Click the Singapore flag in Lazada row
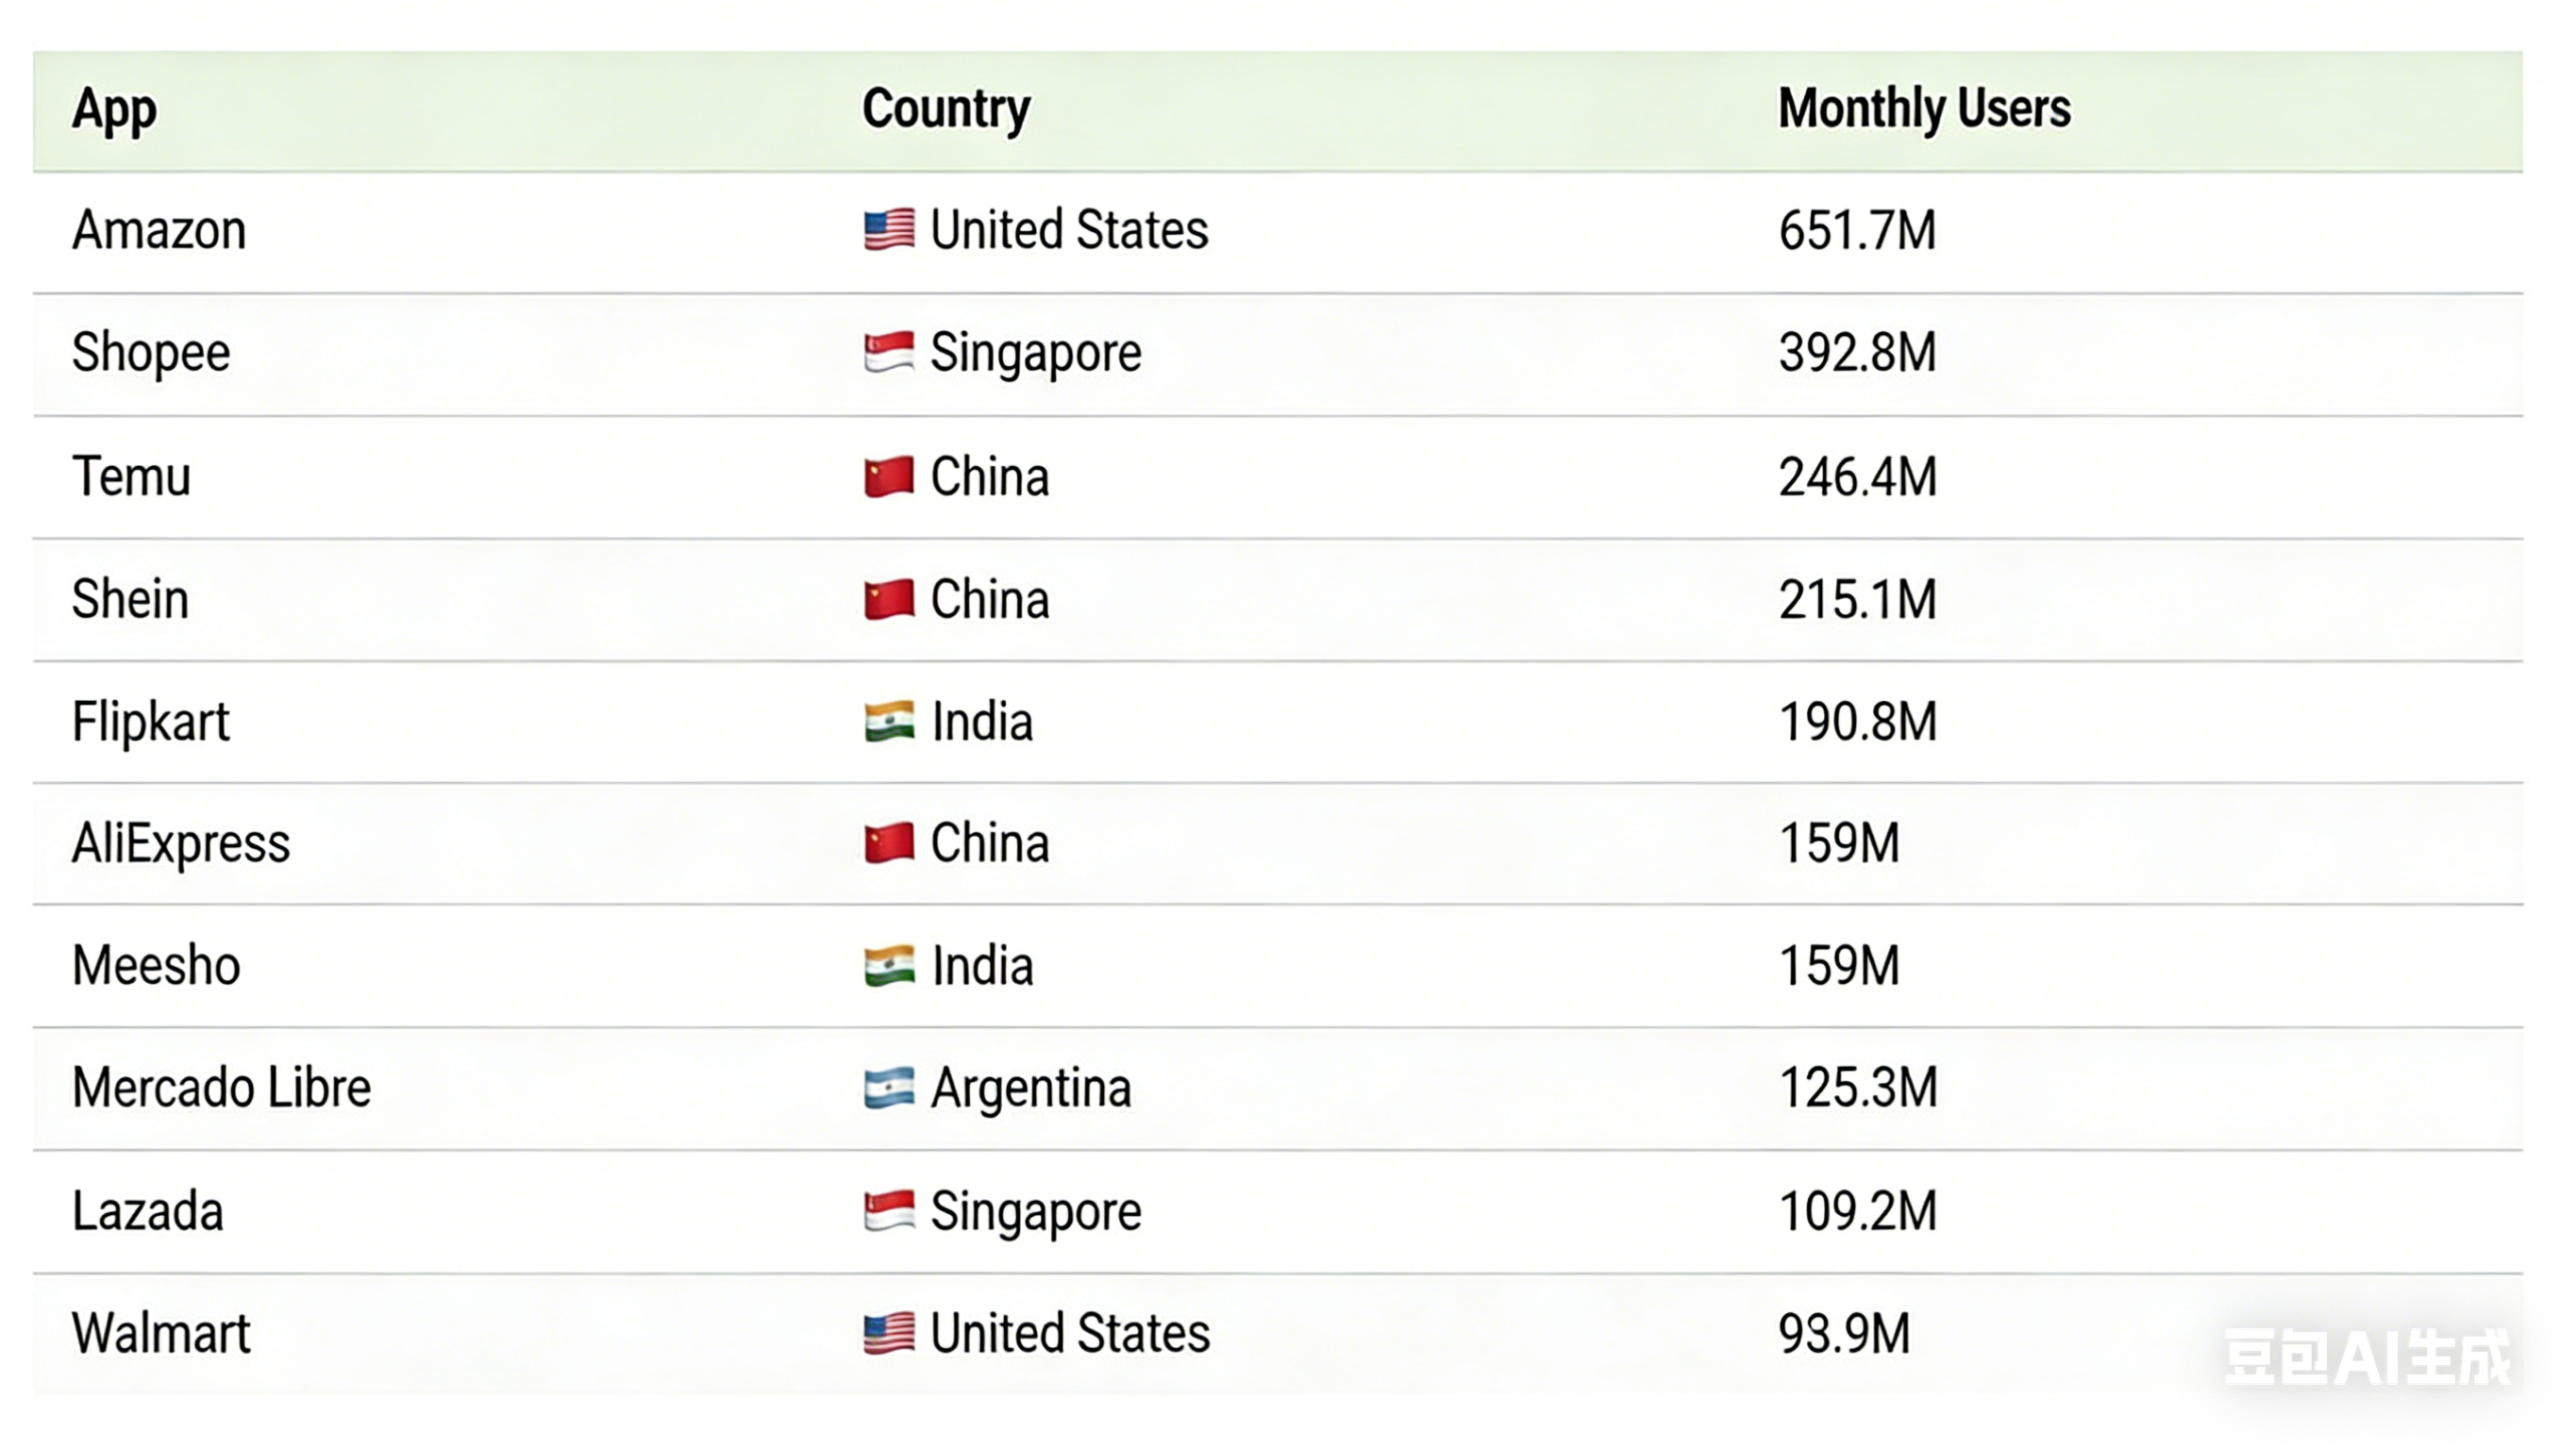This screenshot has width=2576, height=1448. click(x=888, y=1211)
